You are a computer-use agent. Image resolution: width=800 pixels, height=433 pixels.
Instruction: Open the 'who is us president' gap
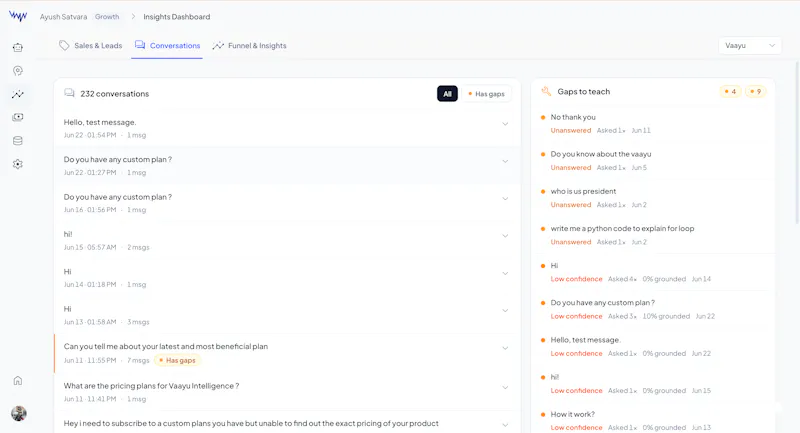pos(653,198)
